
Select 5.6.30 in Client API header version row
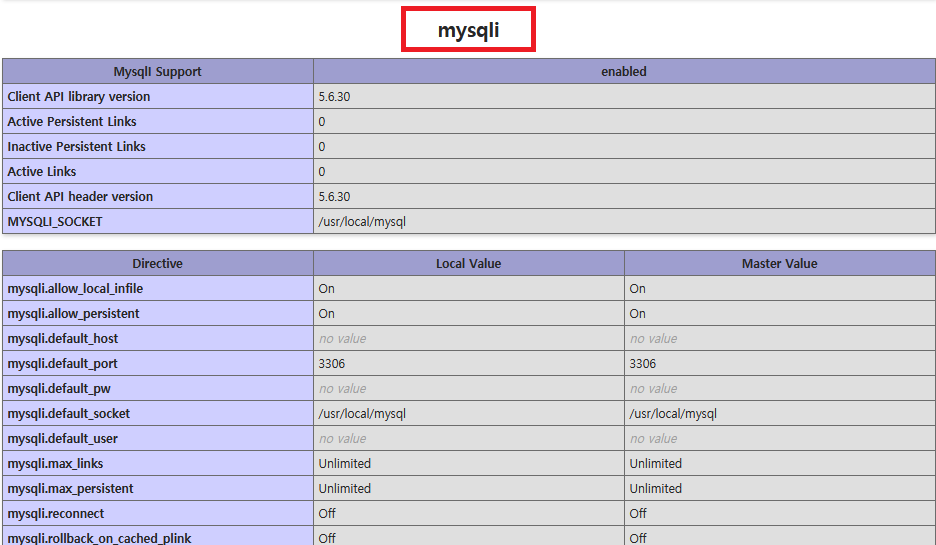coord(334,197)
